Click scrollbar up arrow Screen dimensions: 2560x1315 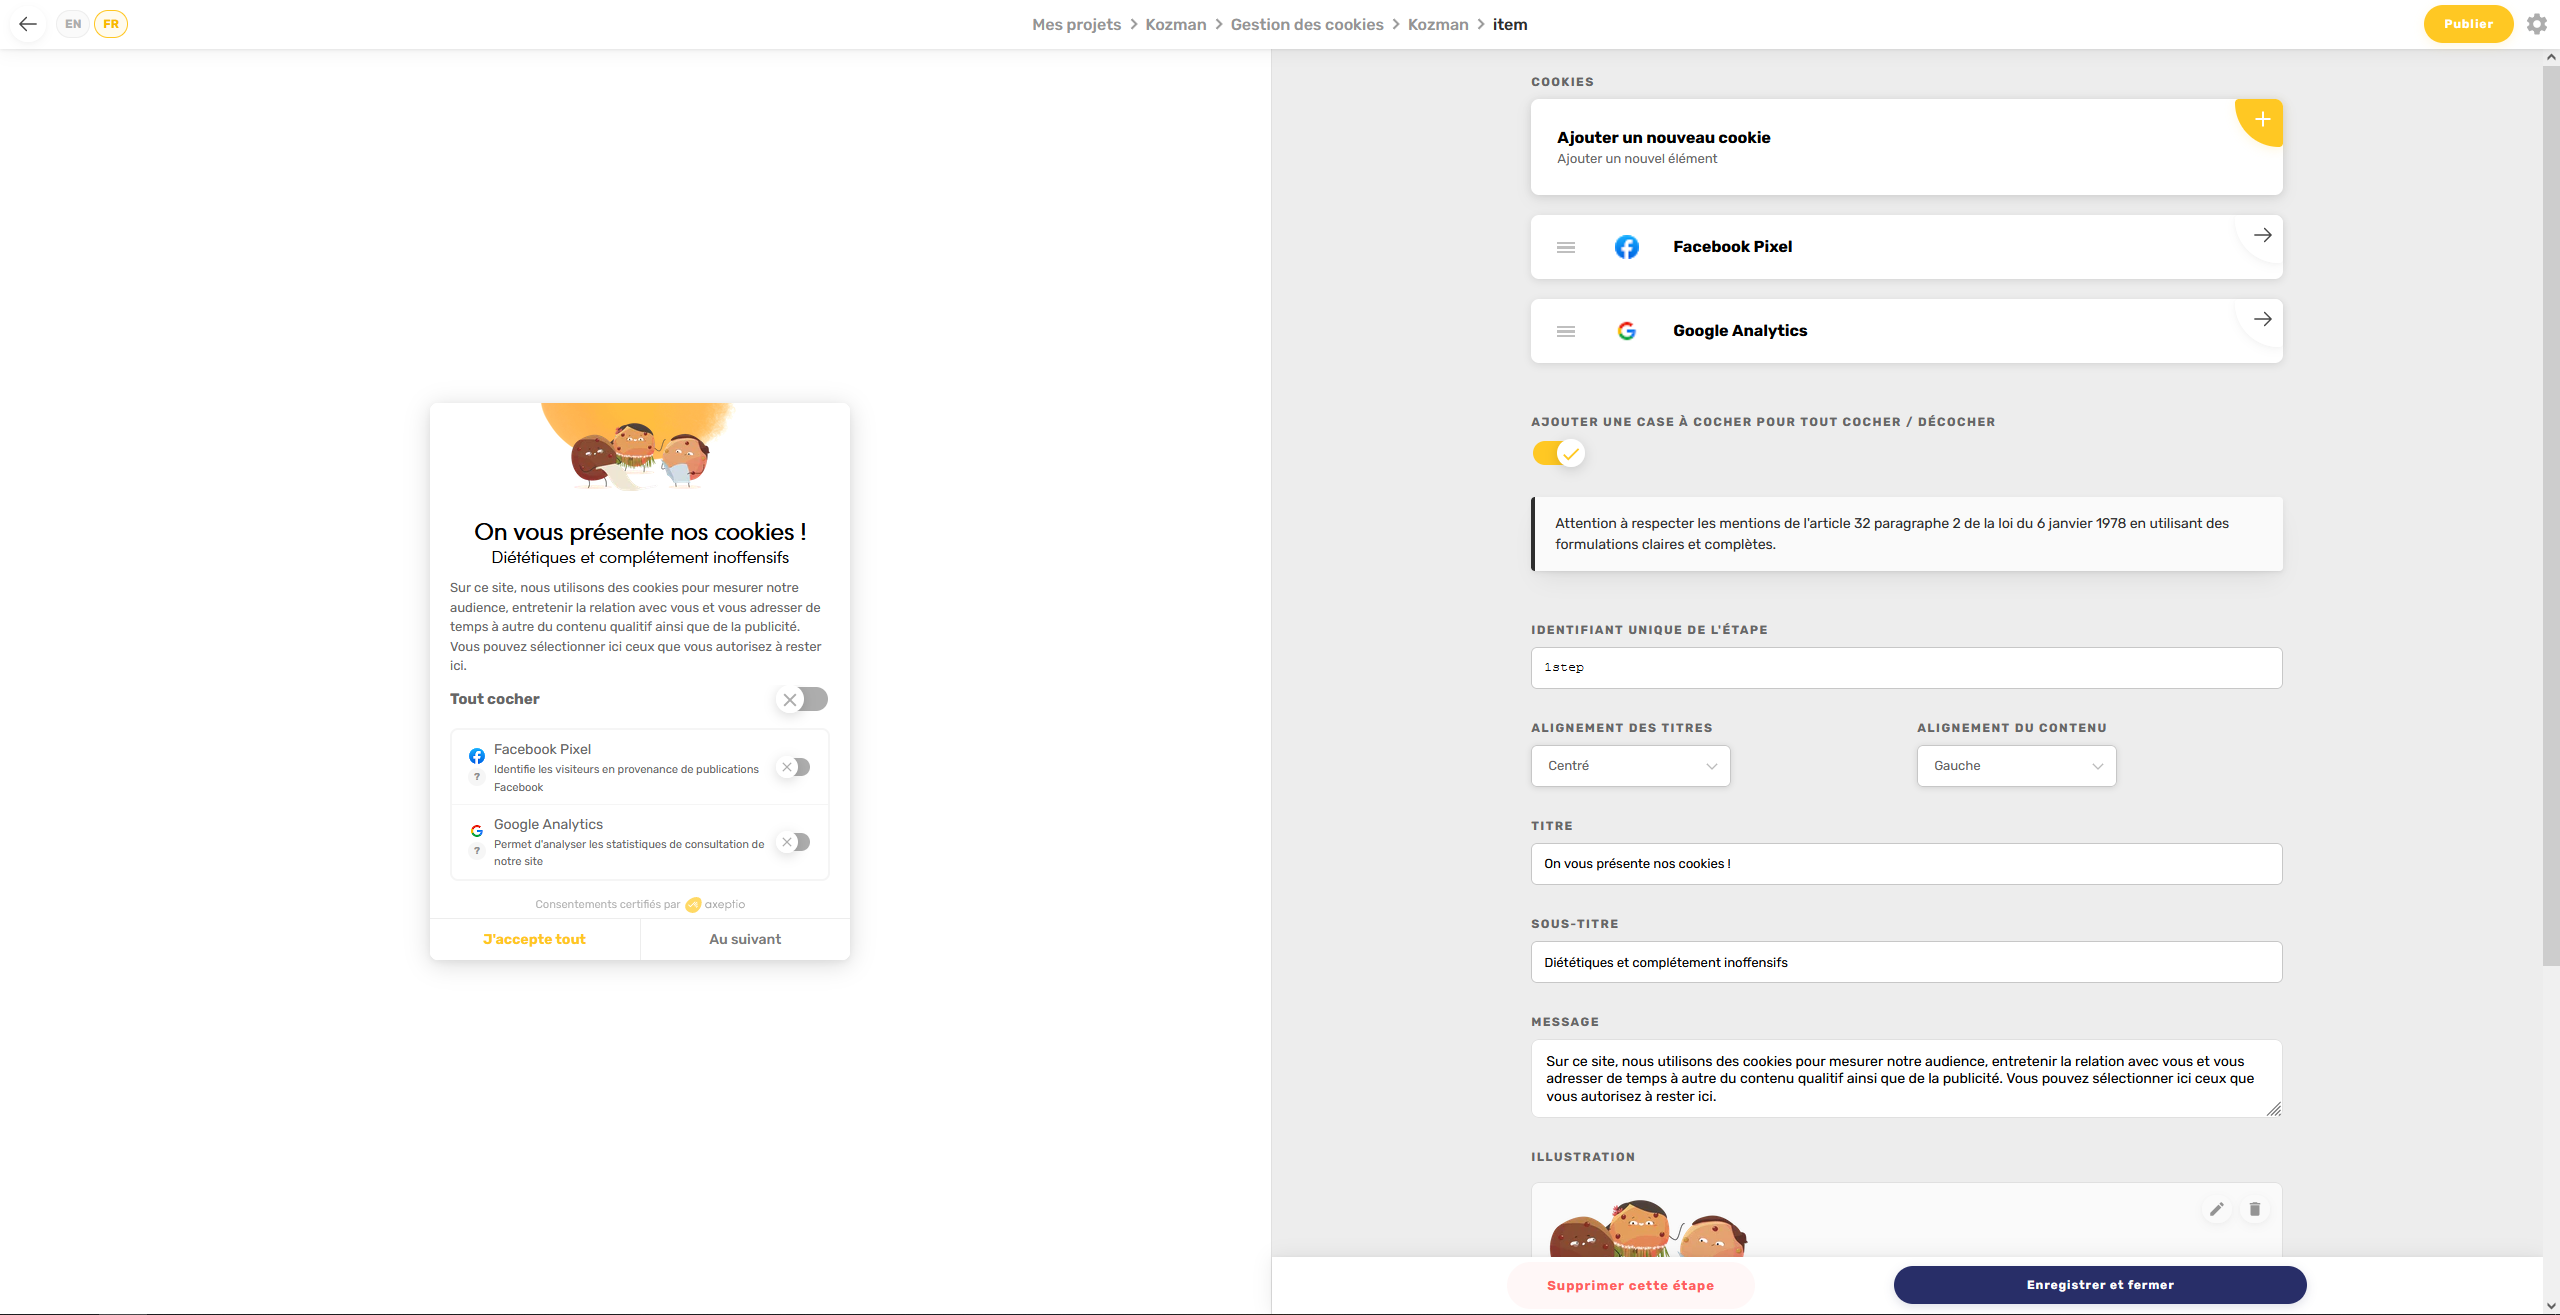coord(2551,57)
